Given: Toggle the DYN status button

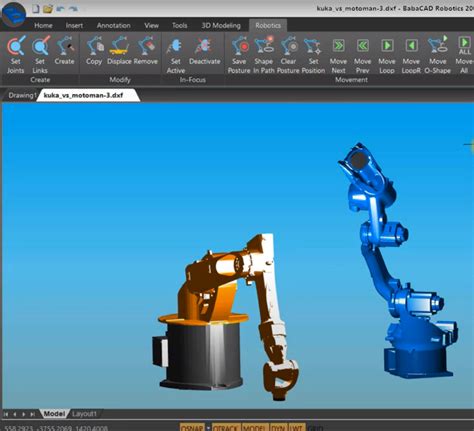Looking at the screenshot, I should point(278,427).
